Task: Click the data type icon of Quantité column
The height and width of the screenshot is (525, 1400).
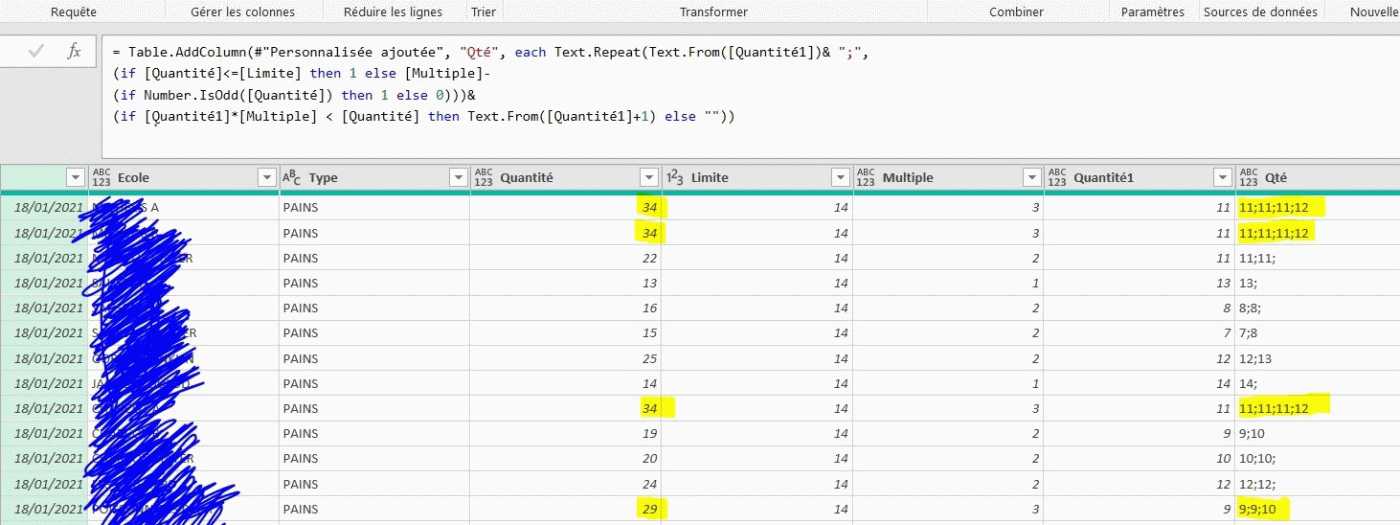Action: pyautogui.click(x=483, y=177)
